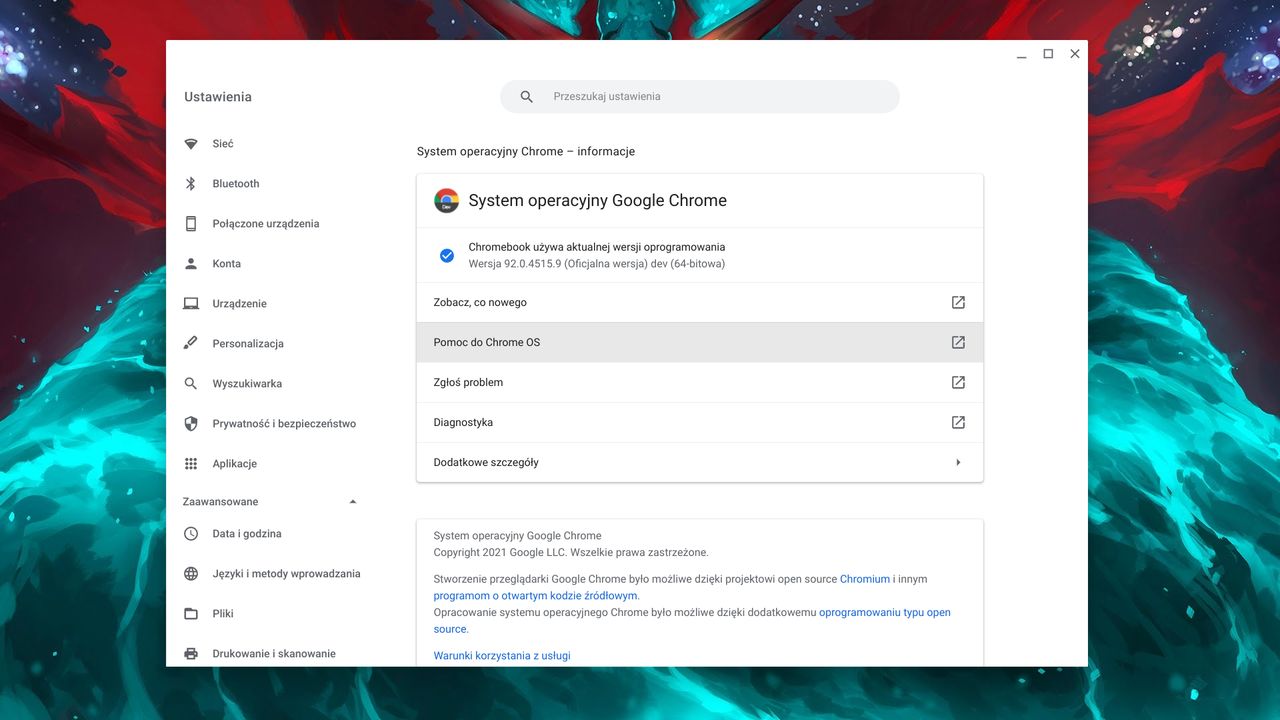The height and width of the screenshot is (720, 1280).
Task: Click the System operacyjny Google Chrome card title
Action: [598, 200]
